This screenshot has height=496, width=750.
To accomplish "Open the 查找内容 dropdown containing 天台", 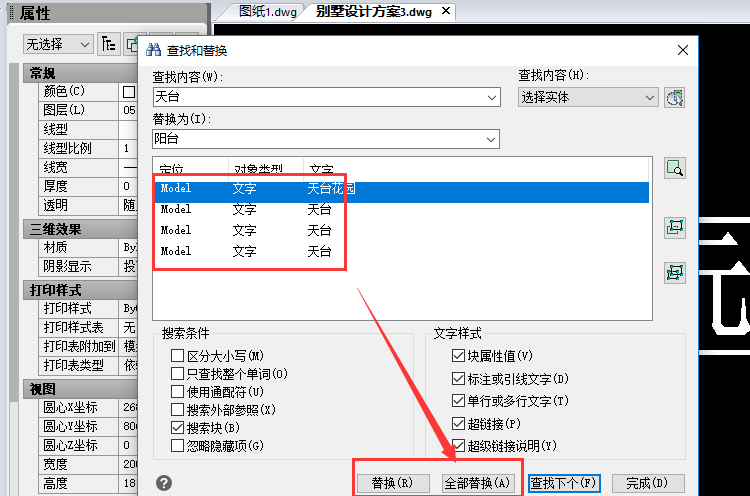I will pos(491,97).
